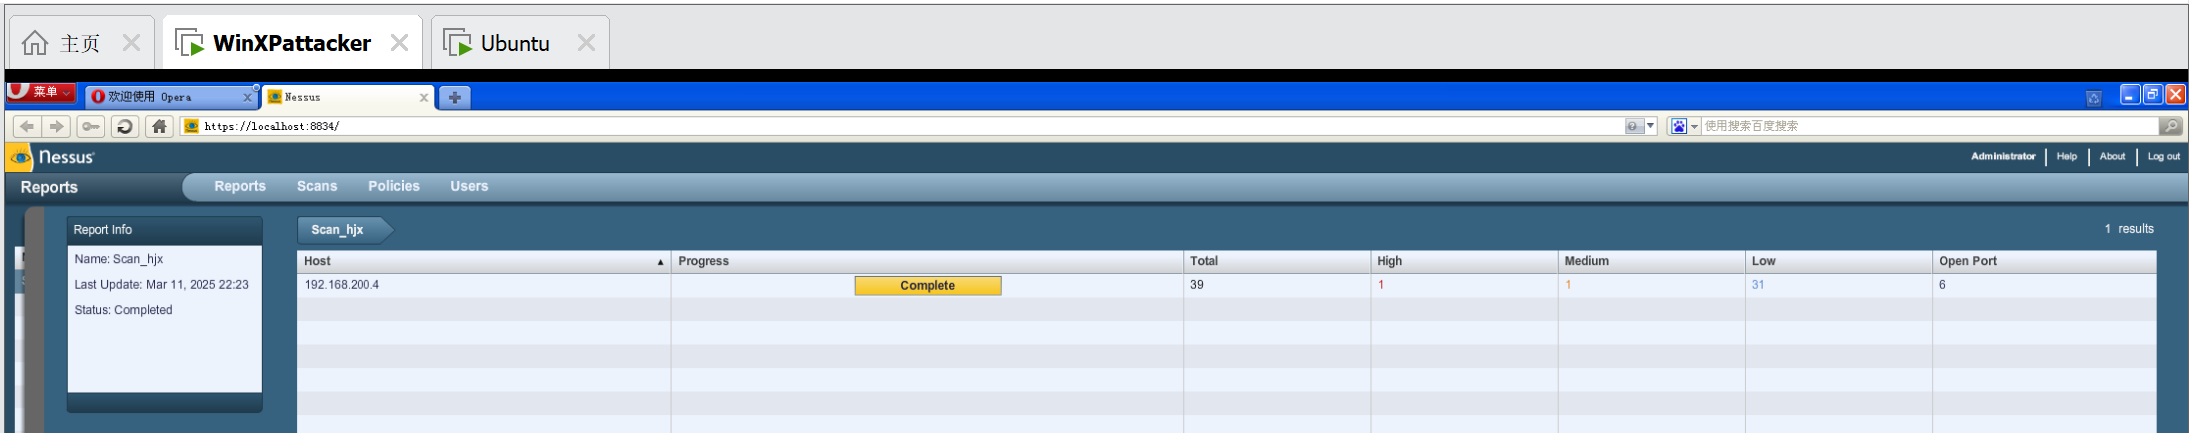The width and height of the screenshot is (2189, 433).
Task: Open the Scans menu in Nessus
Action: tap(317, 186)
